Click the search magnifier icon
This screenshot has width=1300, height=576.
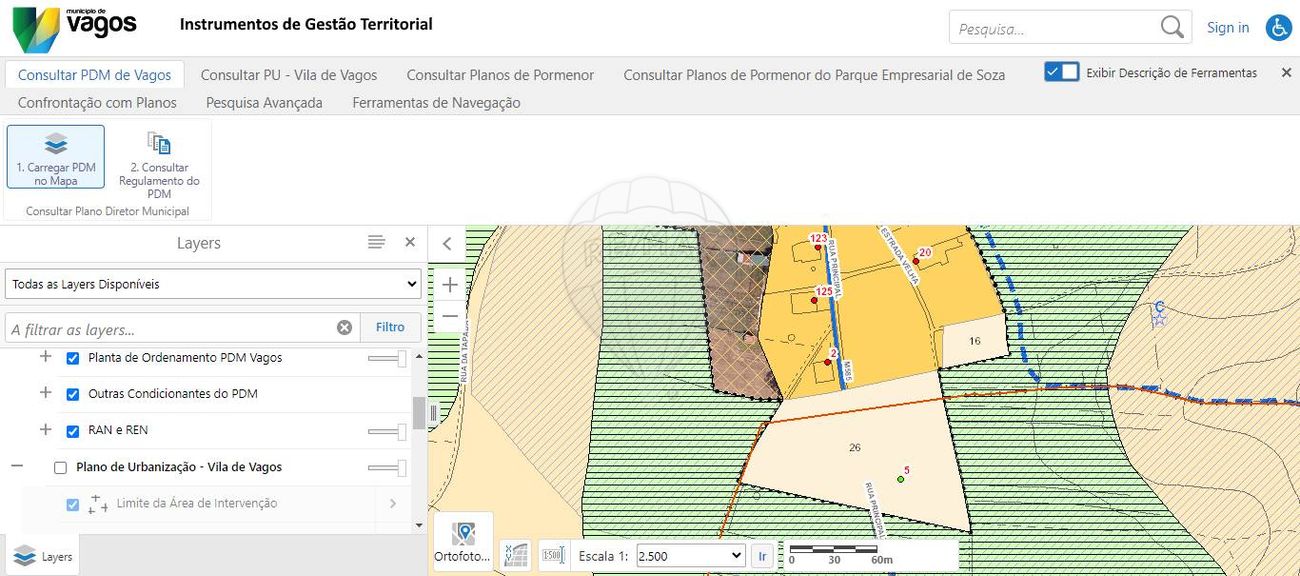point(1172,27)
